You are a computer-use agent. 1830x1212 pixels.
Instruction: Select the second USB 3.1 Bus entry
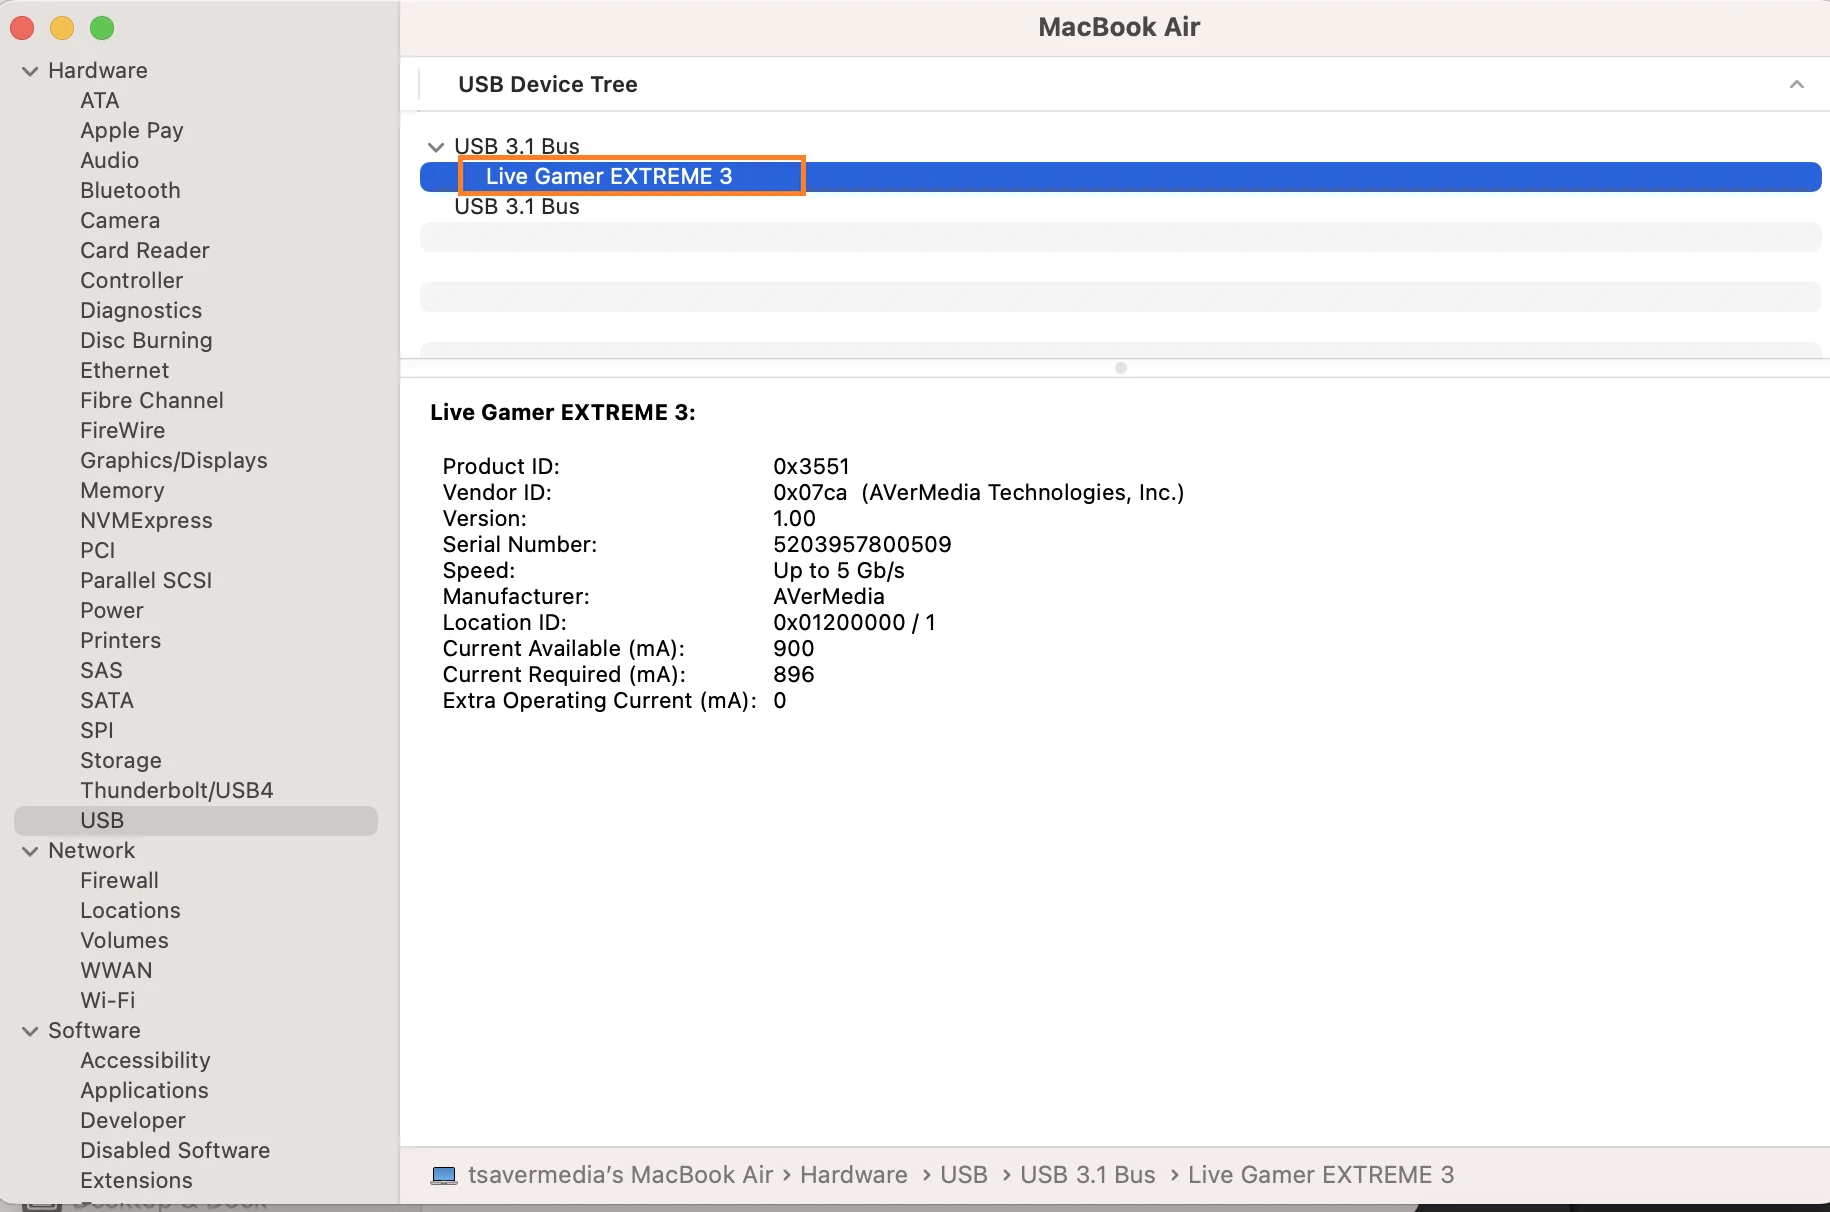[517, 207]
